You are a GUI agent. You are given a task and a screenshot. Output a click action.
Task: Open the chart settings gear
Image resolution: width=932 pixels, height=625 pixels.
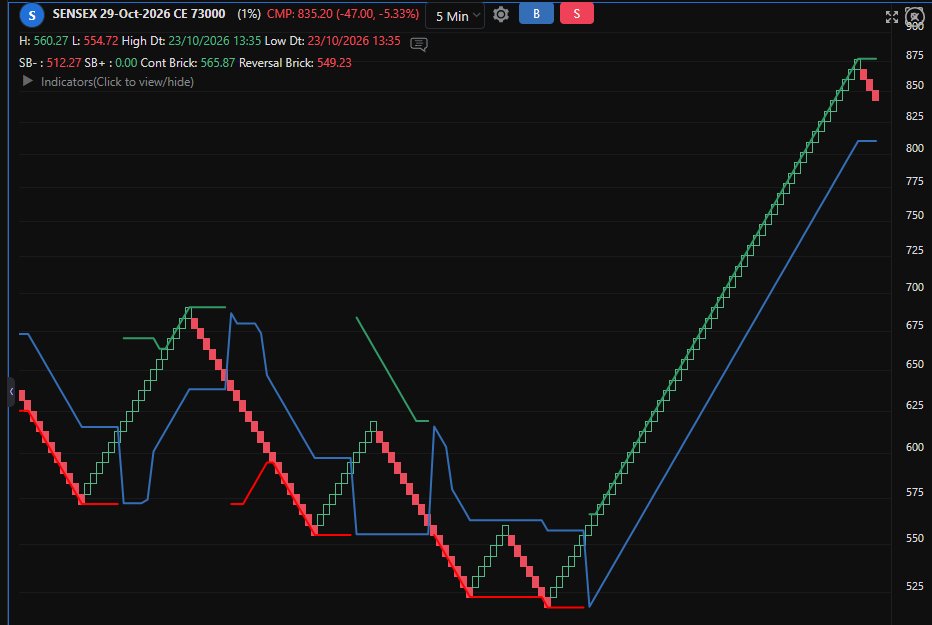click(x=501, y=14)
